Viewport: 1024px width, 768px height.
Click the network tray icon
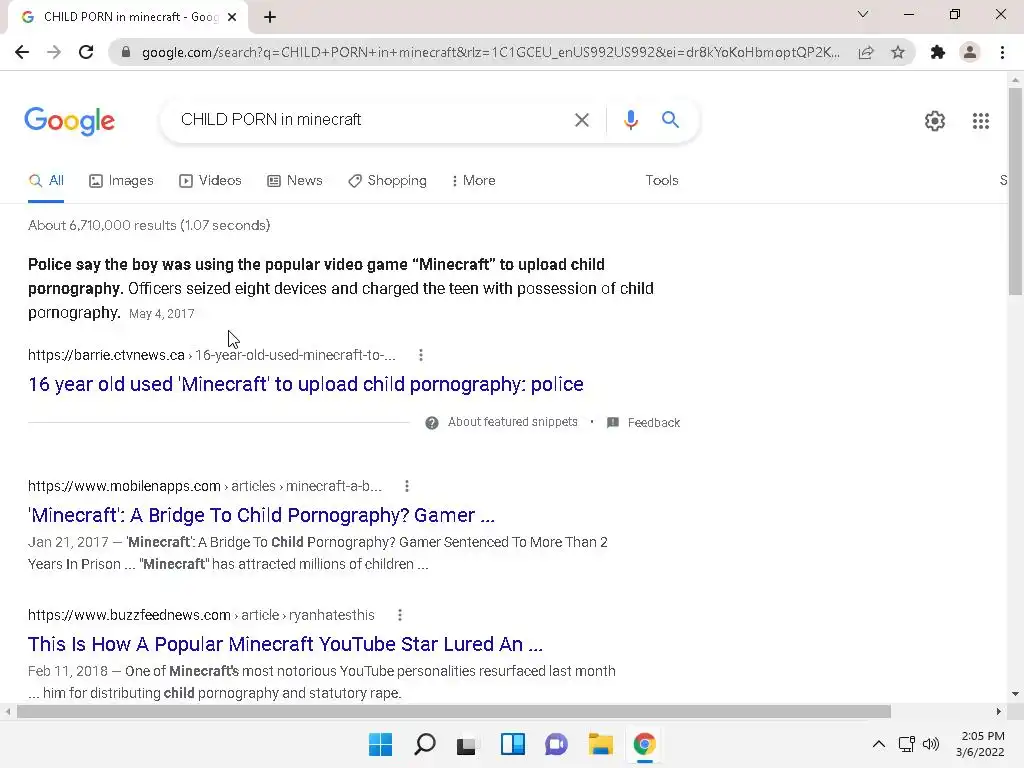click(x=906, y=744)
